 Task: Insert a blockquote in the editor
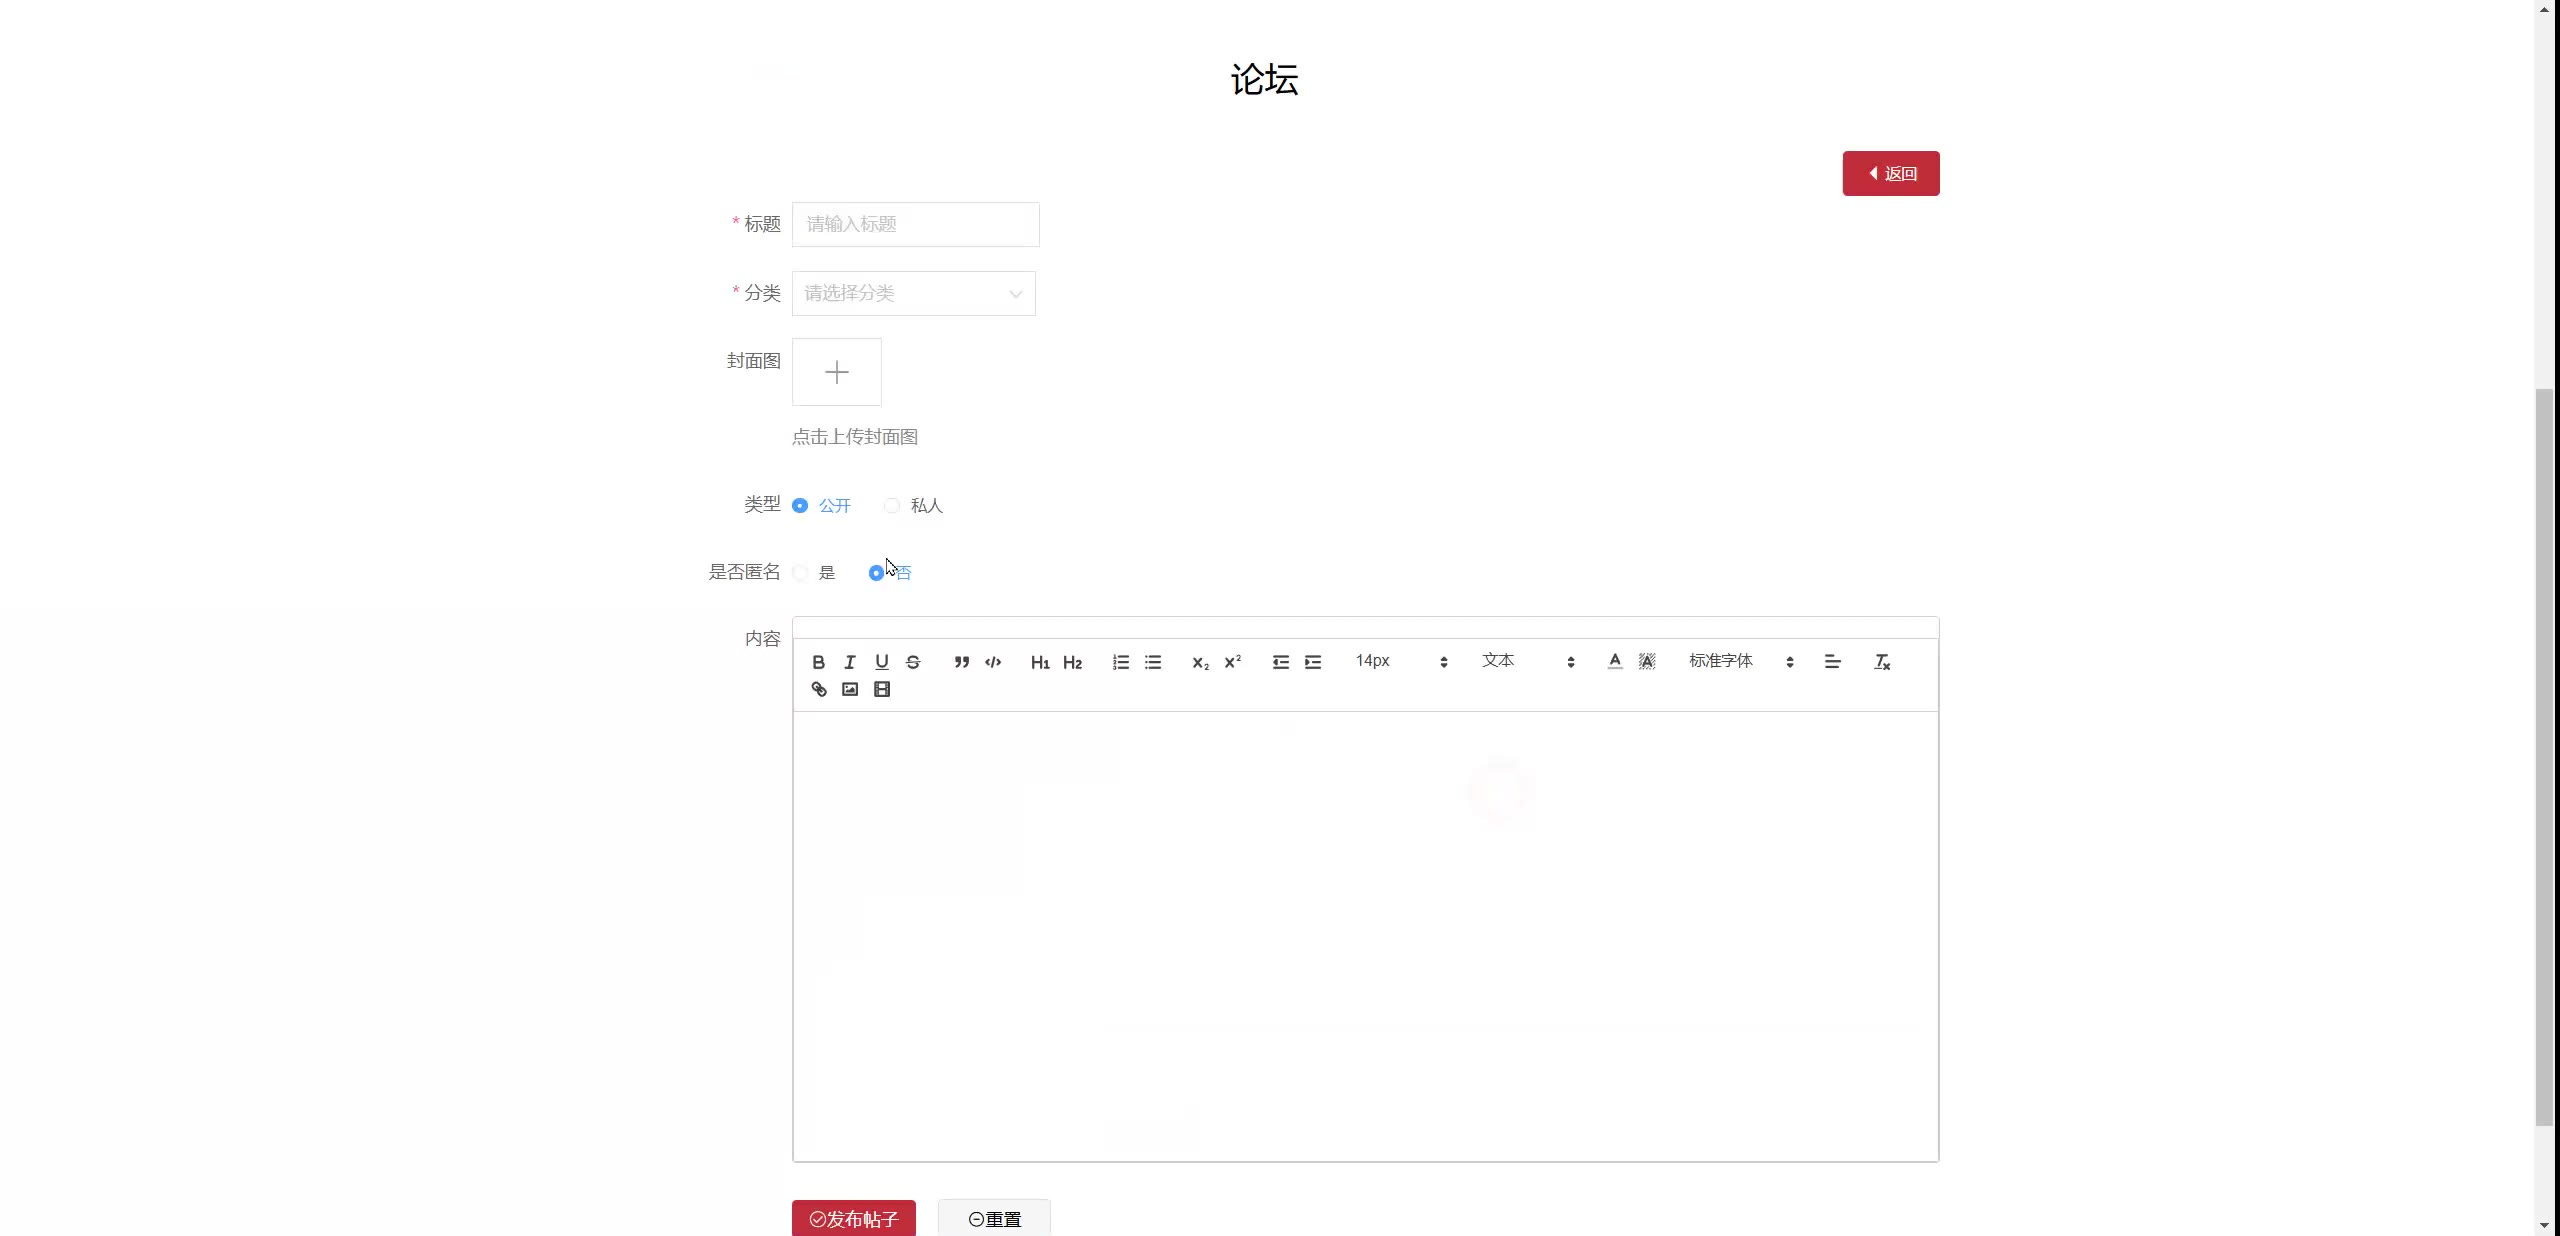pyautogui.click(x=961, y=662)
